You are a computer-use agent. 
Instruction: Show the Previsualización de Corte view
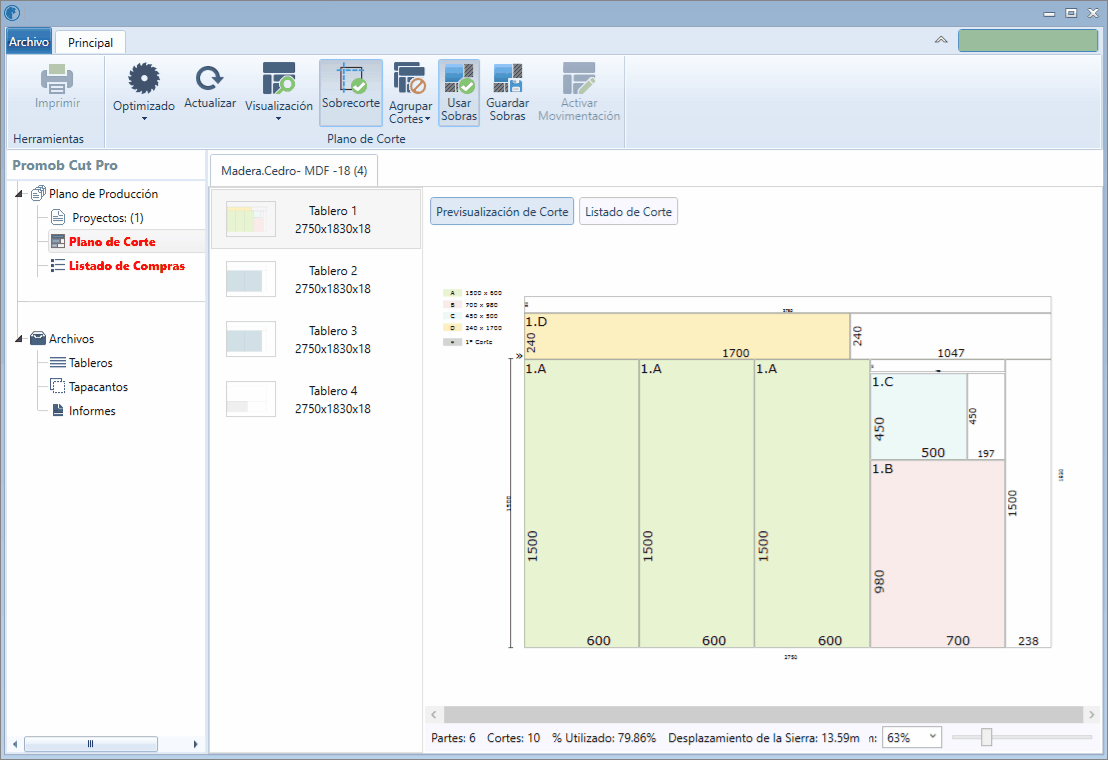(x=502, y=211)
